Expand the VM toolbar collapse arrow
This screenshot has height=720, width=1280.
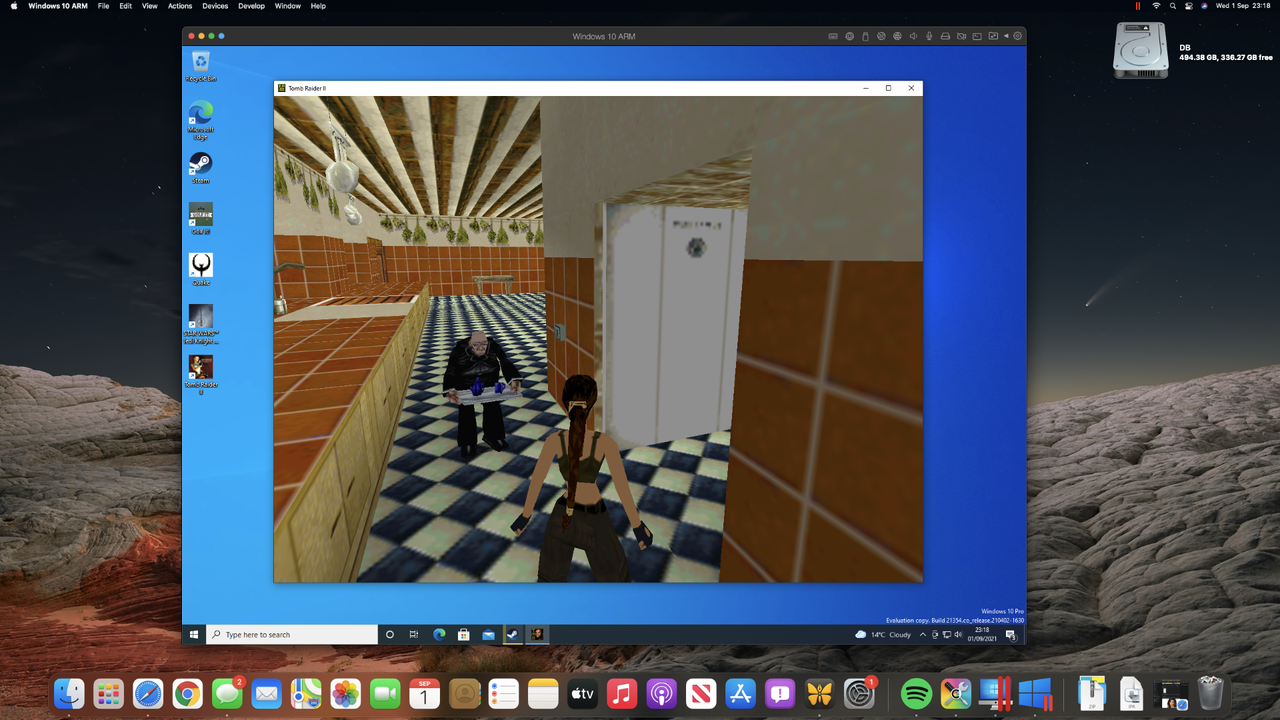click(x=1007, y=36)
